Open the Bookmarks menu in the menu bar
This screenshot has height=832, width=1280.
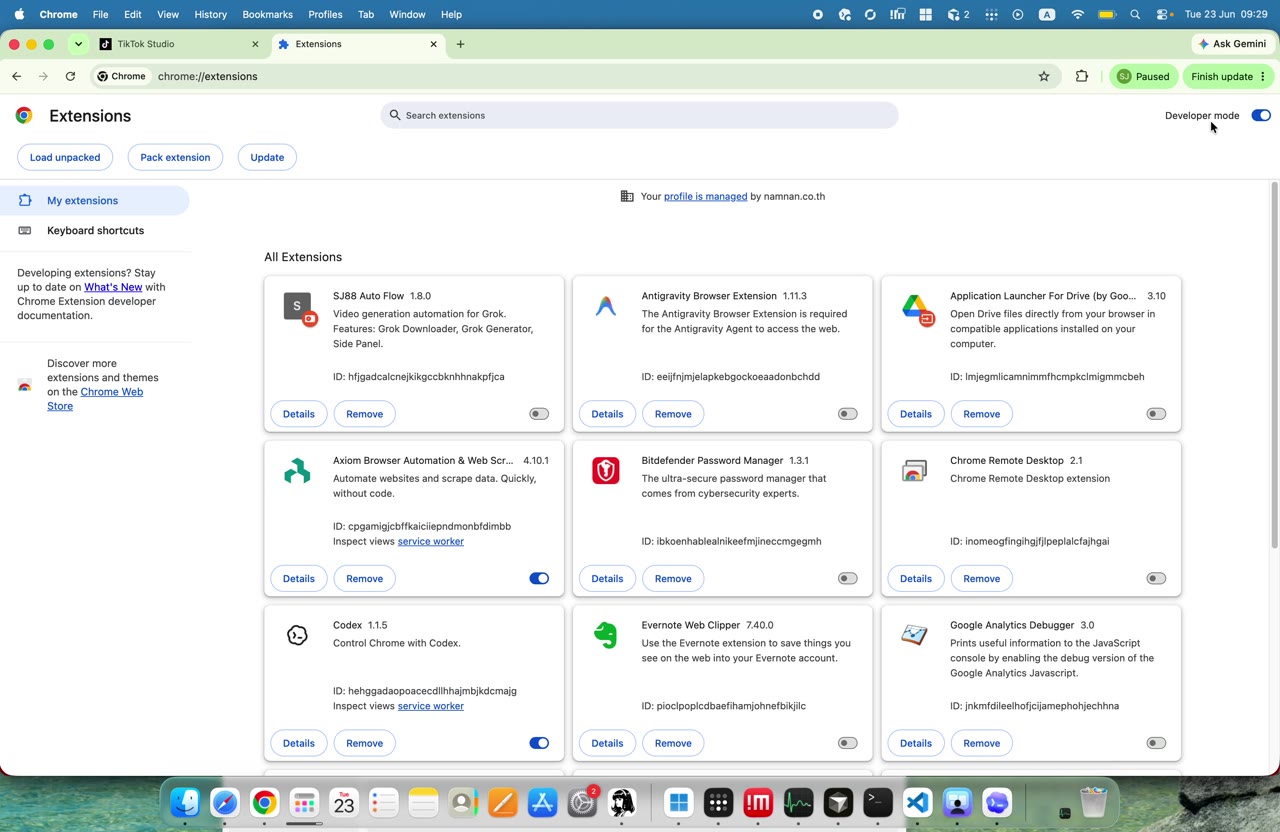coord(267,15)
